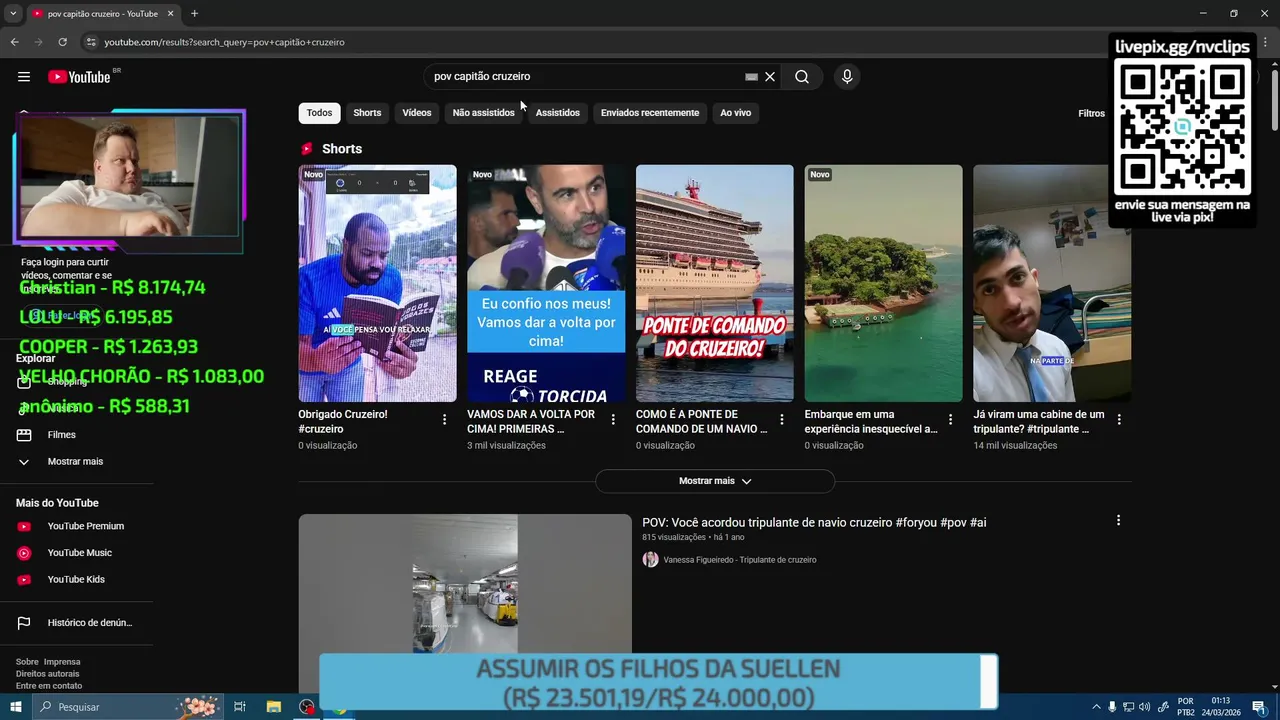Open more options for 'POV: Você acordou' video

[1118, 521]
